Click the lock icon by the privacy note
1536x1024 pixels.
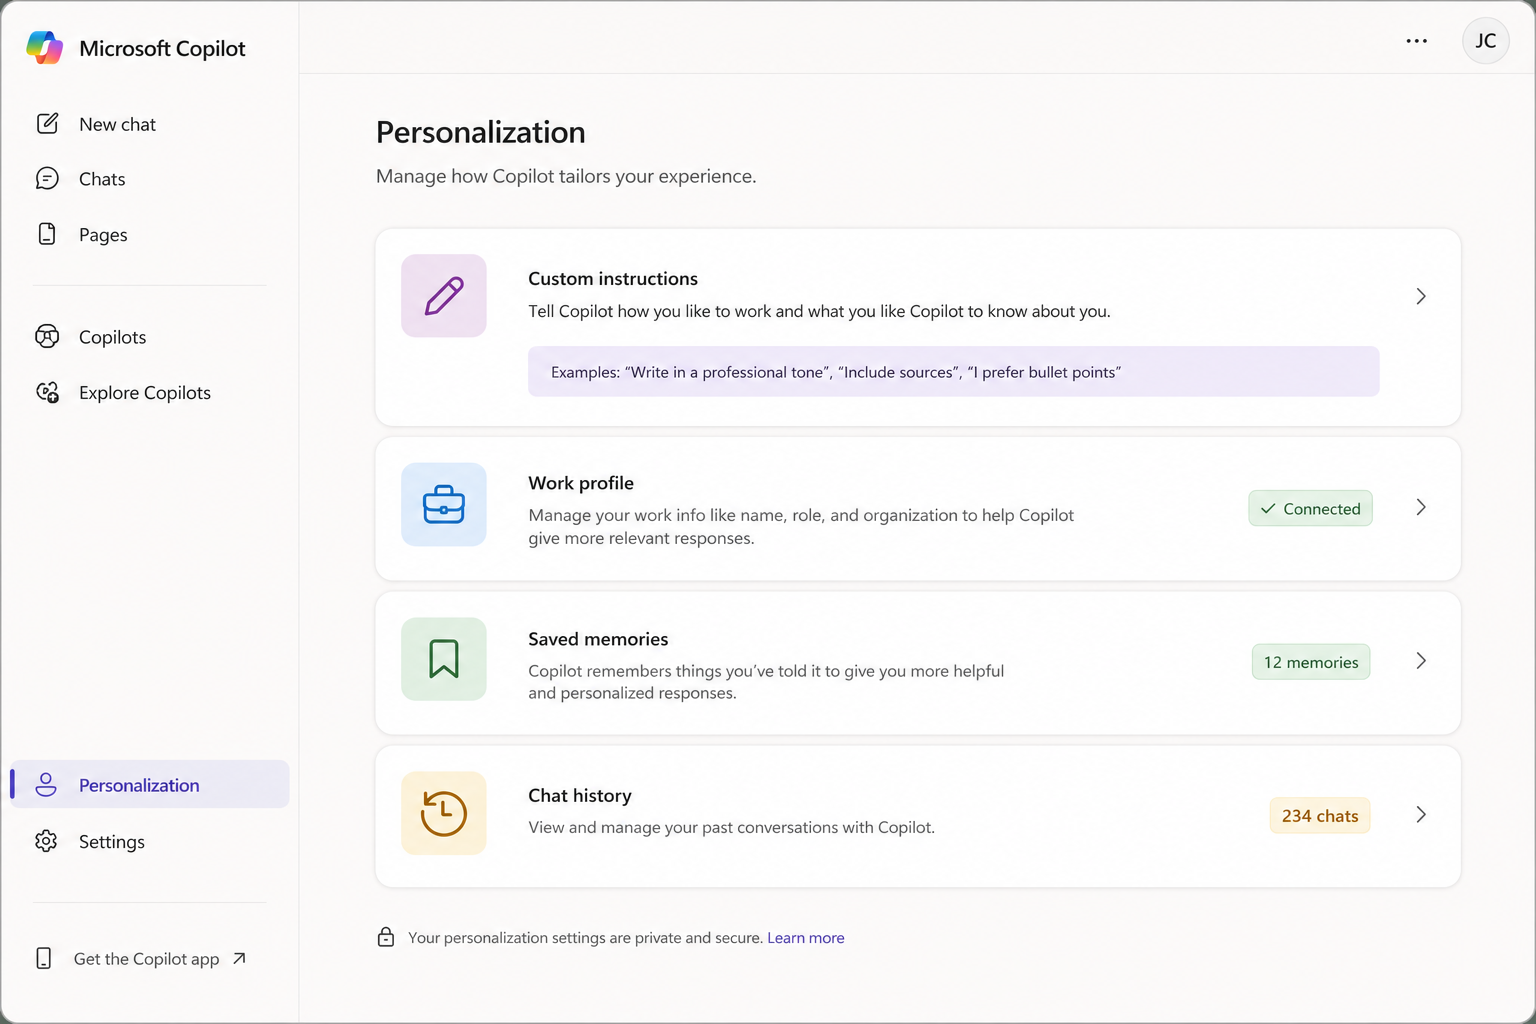386,937
